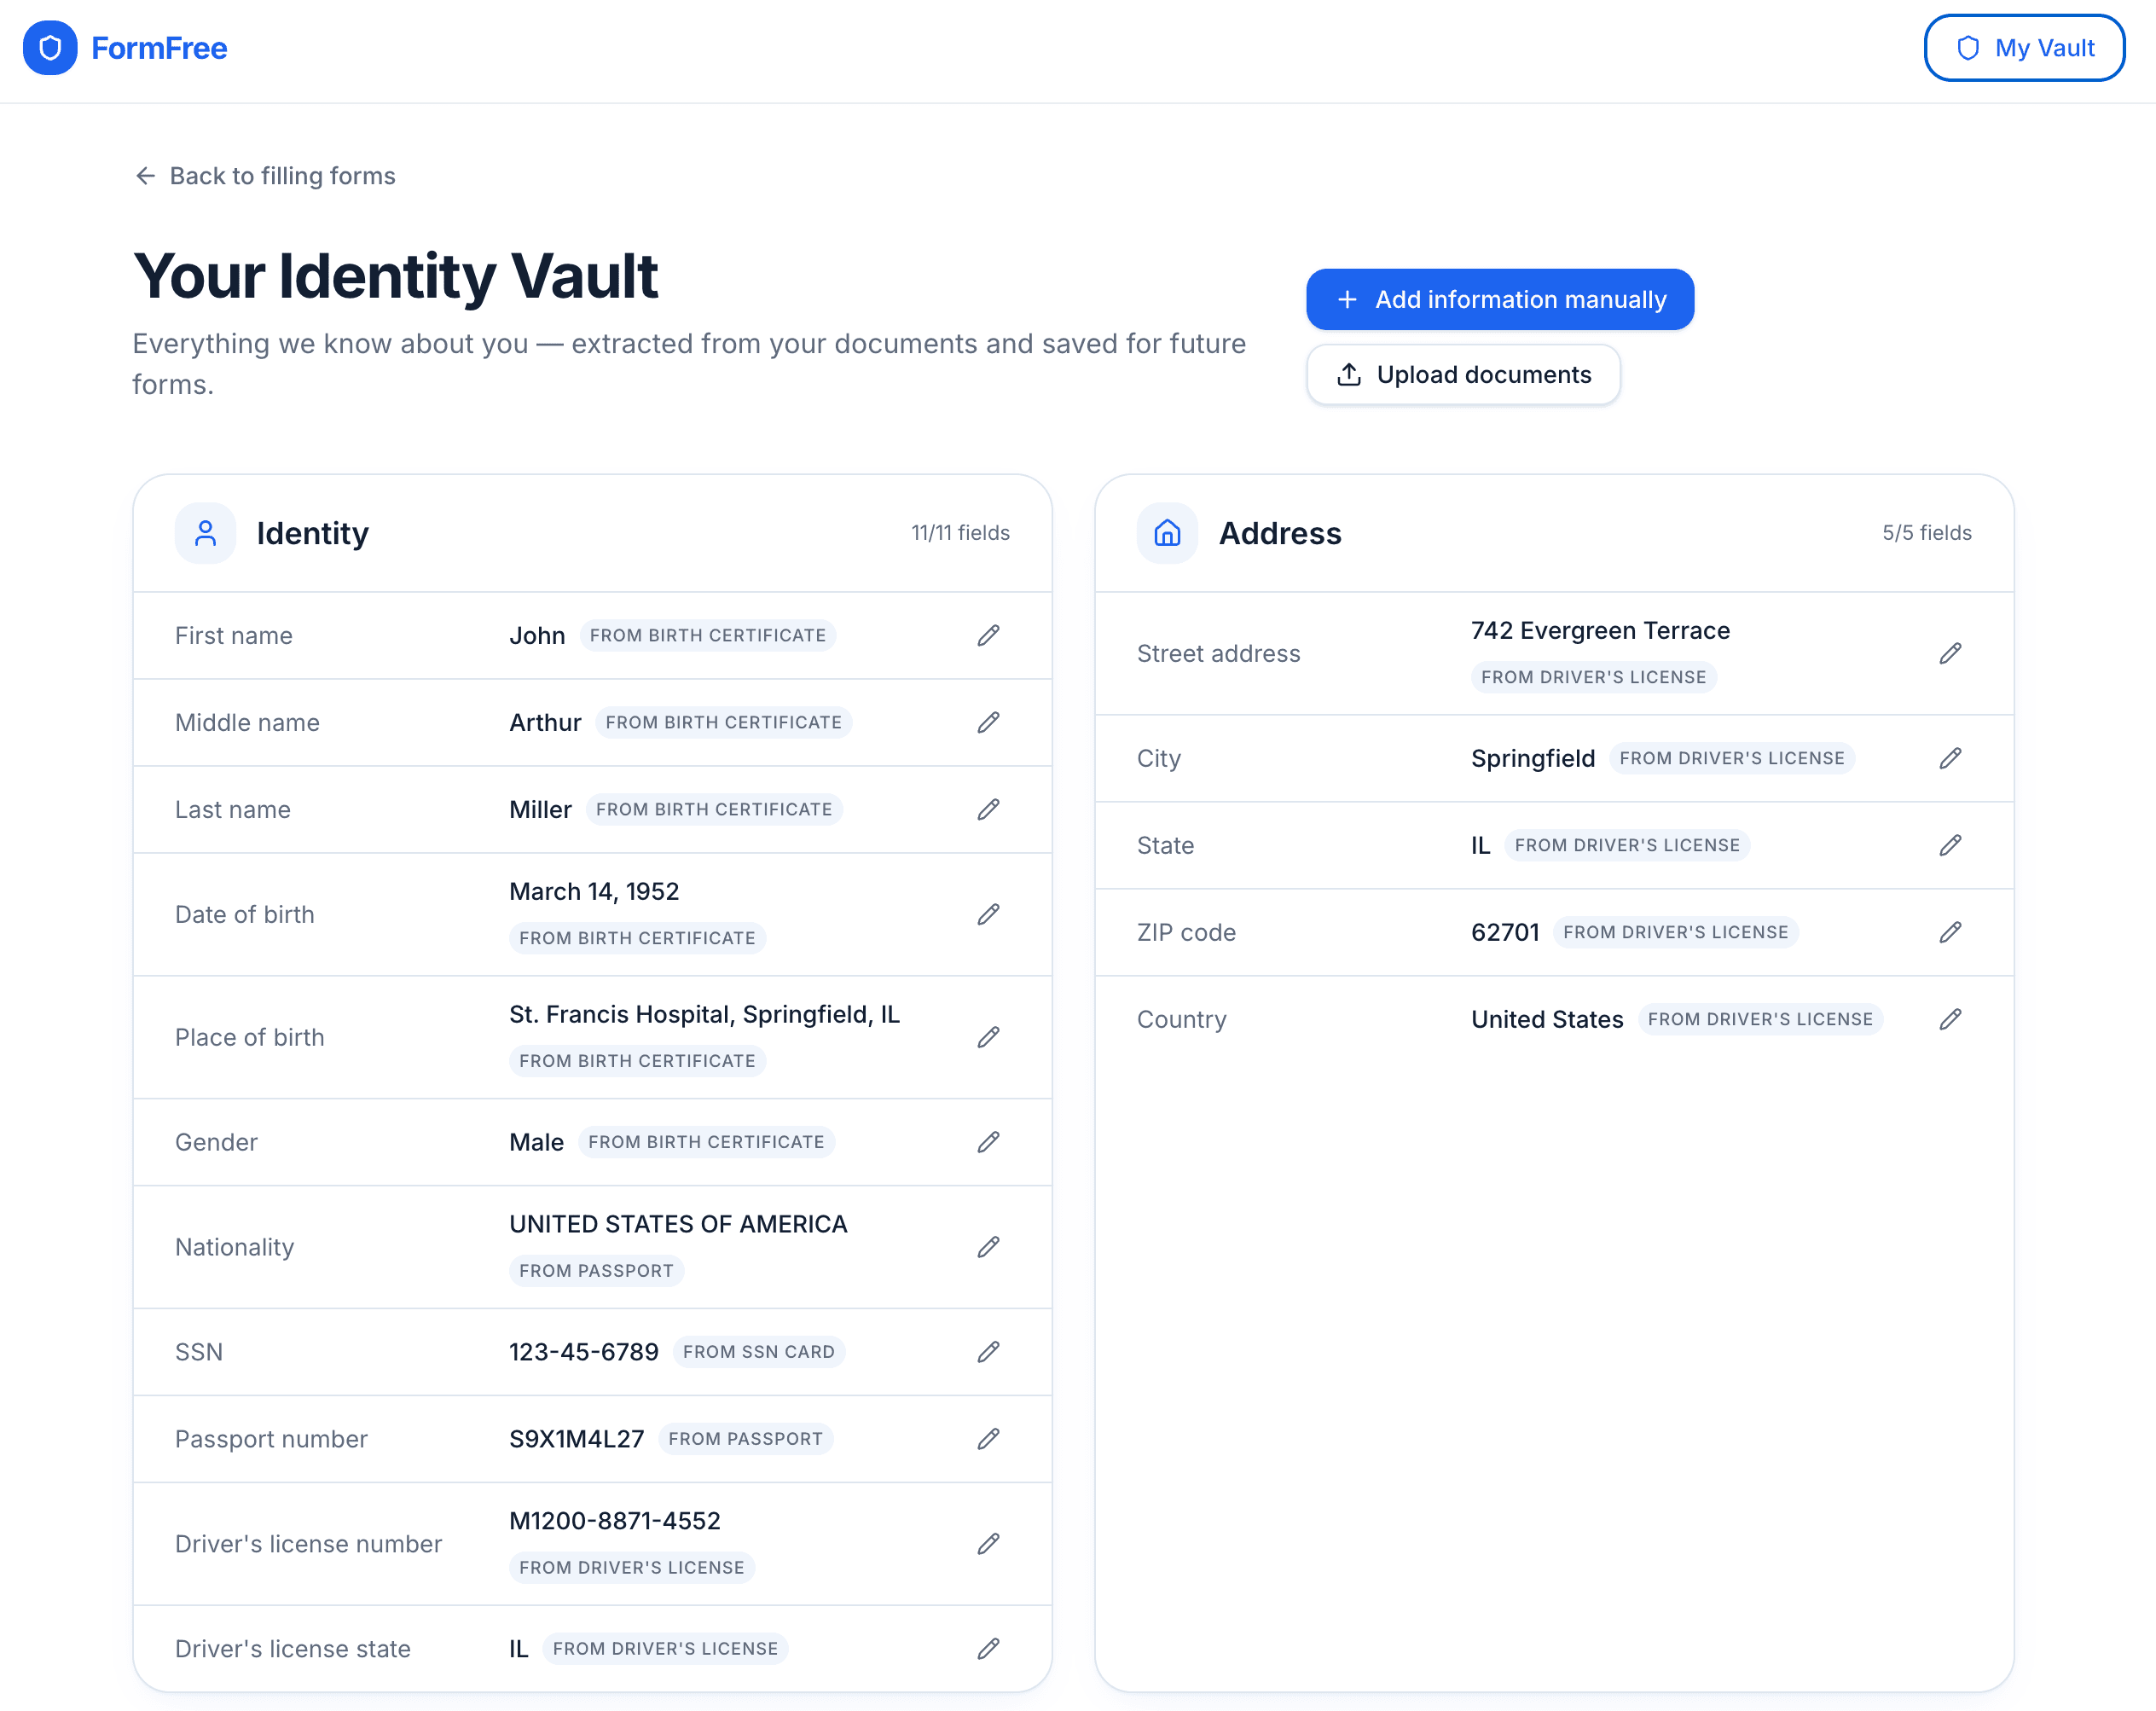Open My Vault button

pyautogui.click(x=2024, y=48)
